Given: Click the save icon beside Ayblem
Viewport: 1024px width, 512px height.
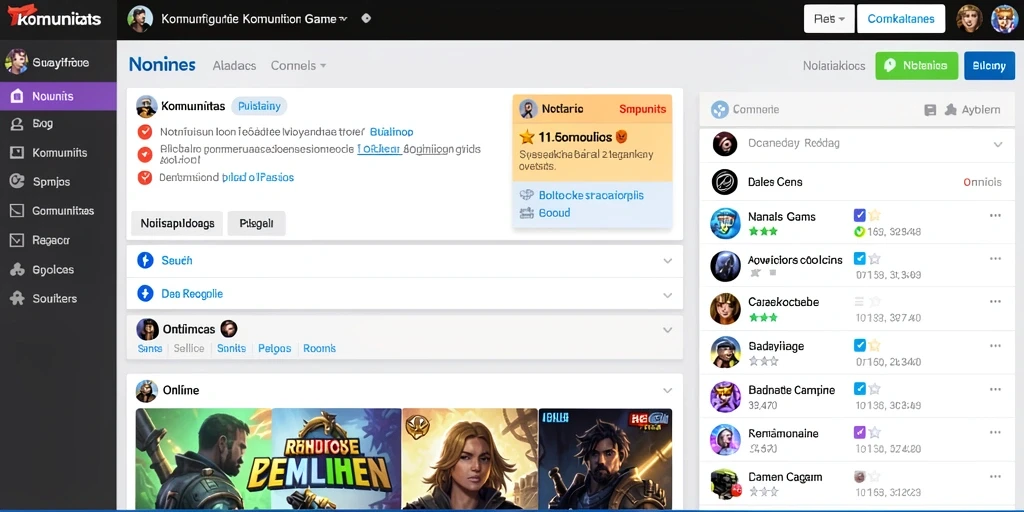Looking at the screenshot, I should pyautogui.click(x=931, y=110).
